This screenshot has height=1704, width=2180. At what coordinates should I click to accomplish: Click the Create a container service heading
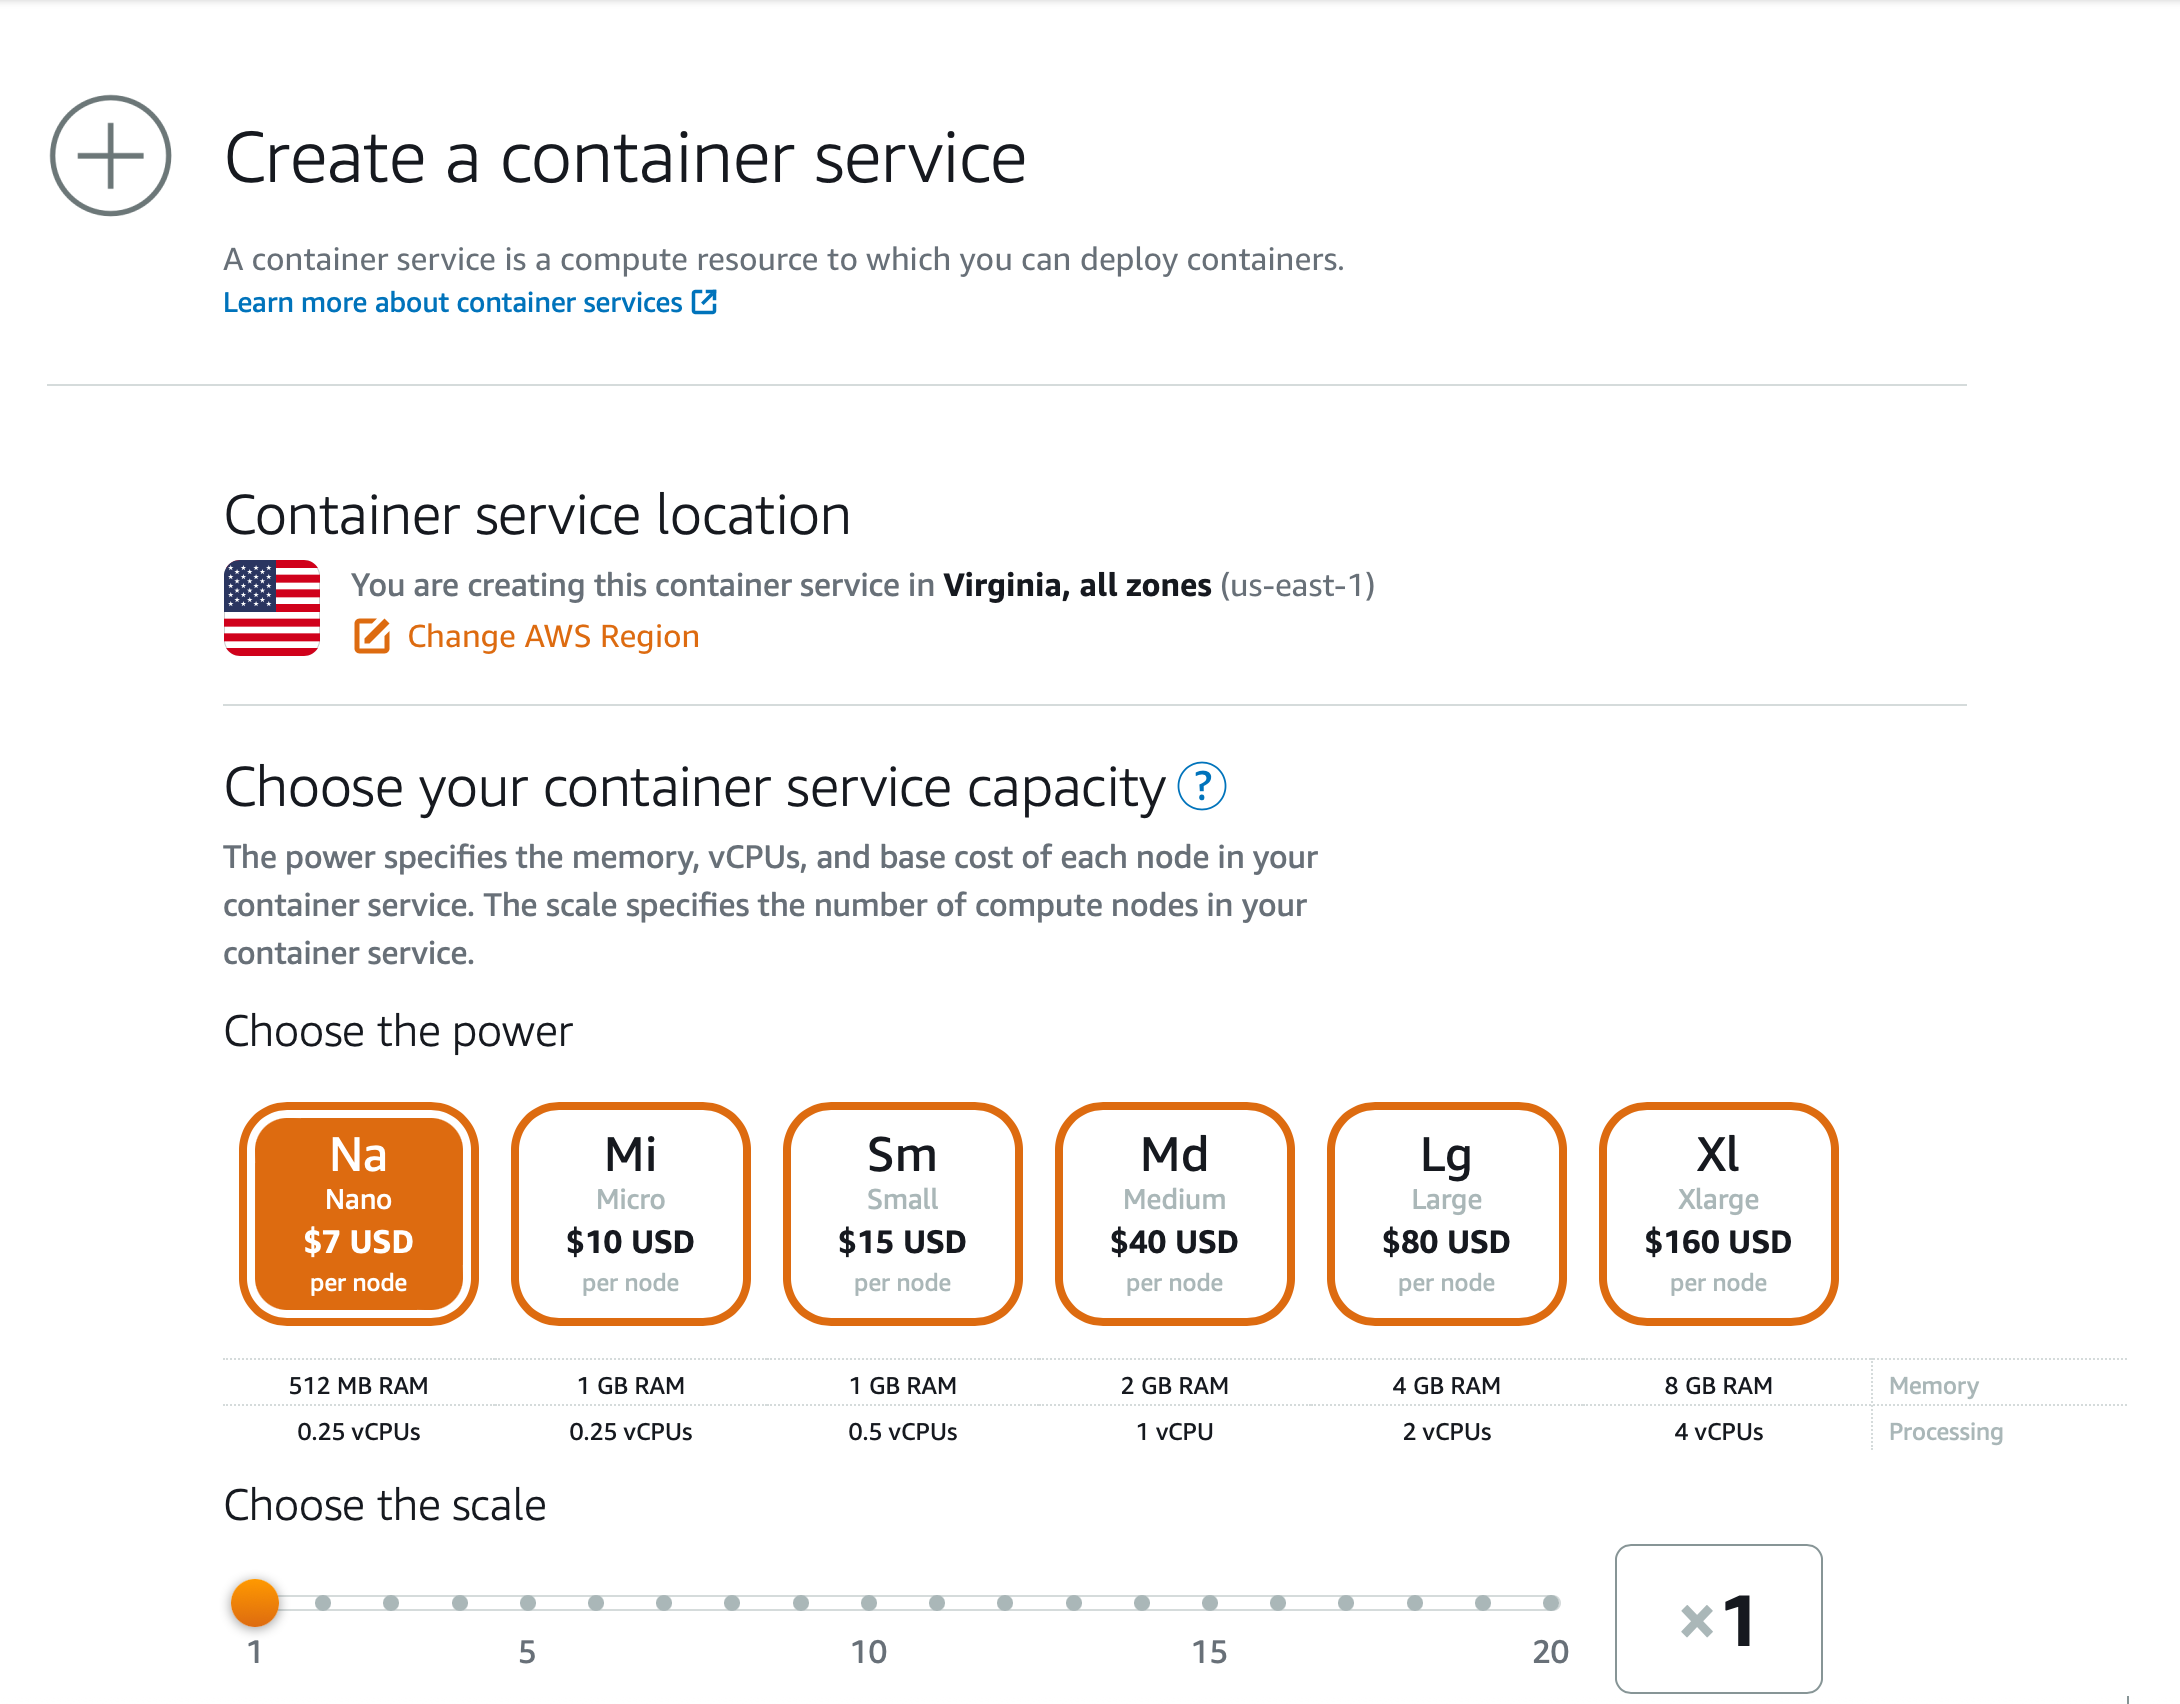click(625, 158)
